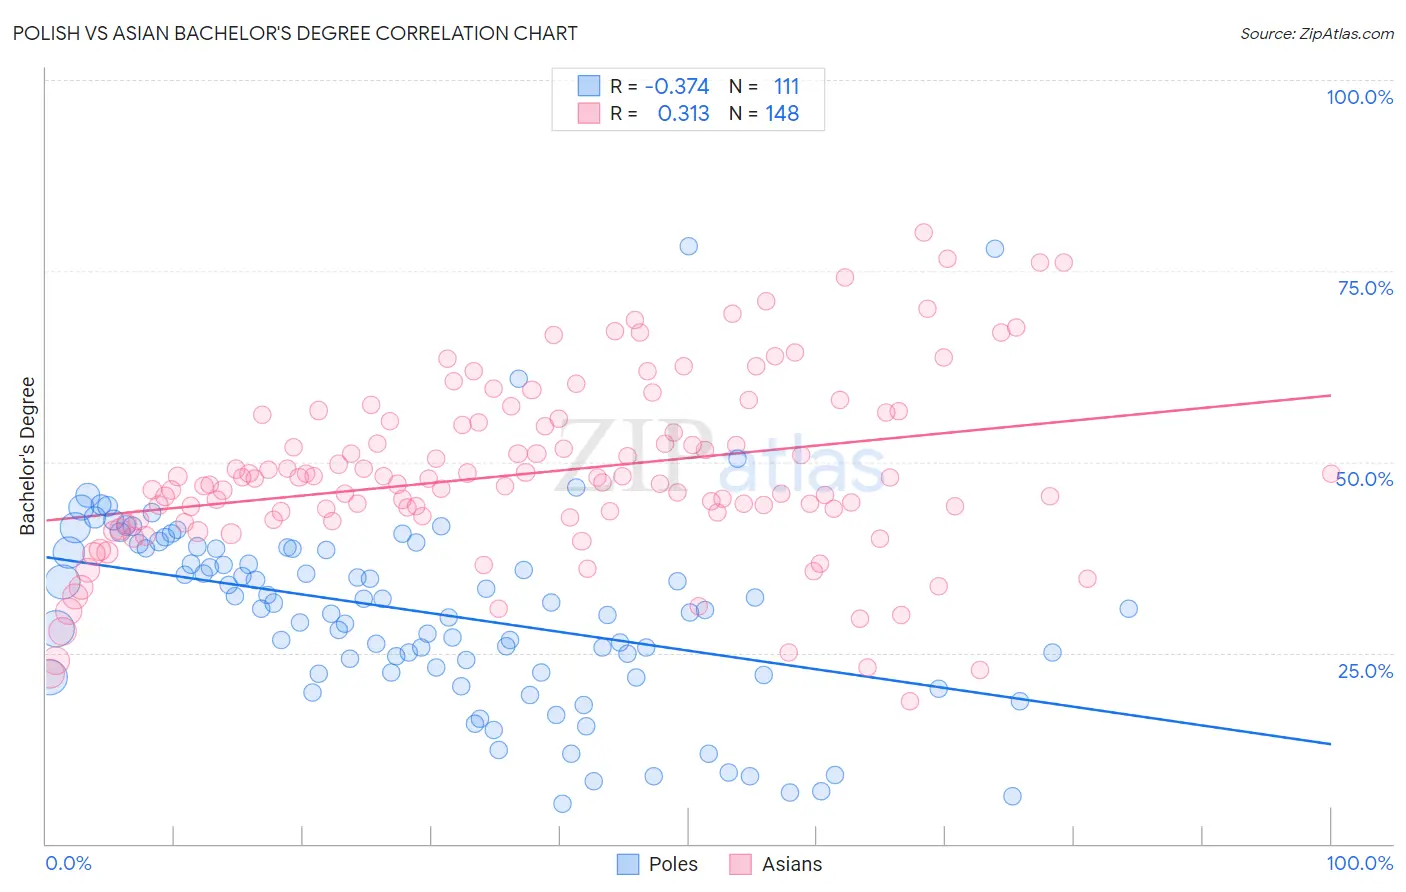Click the 75.0% y-axis tick label
The width and height of the screenshot is (1406, 892).
tap(1366, 288)
